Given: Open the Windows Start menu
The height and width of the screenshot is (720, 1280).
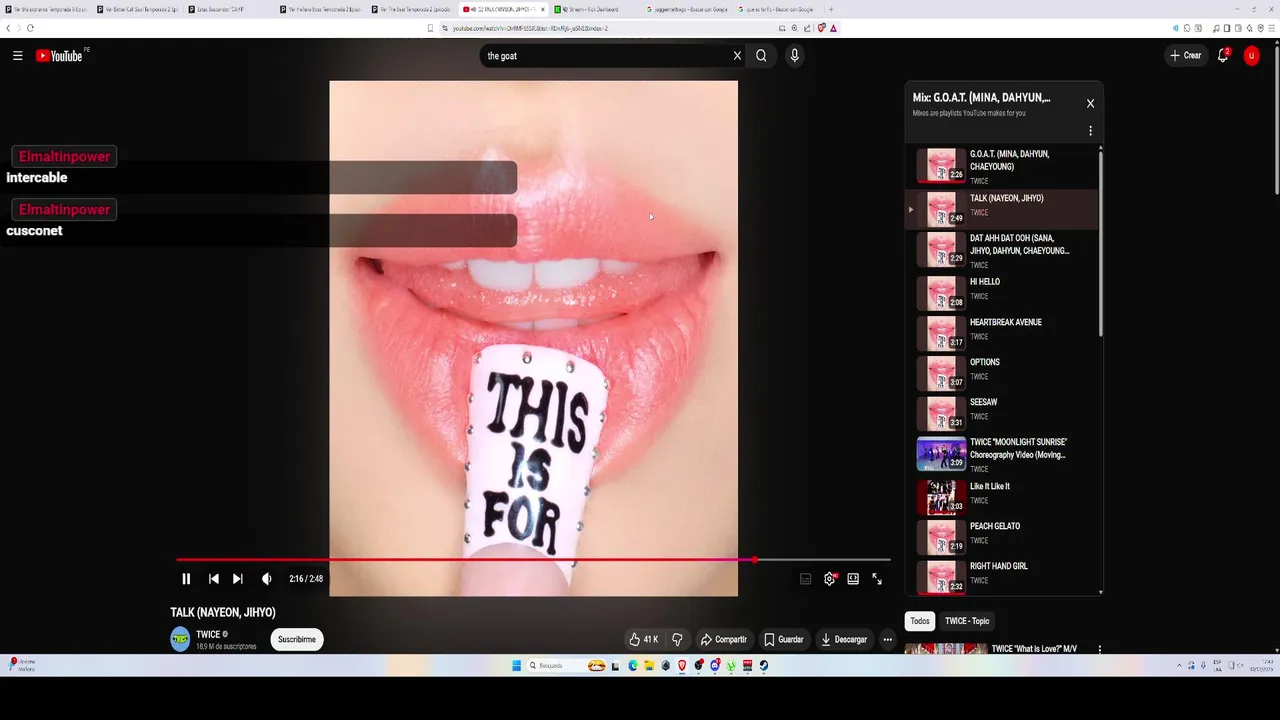Looking at the screenshot, I should (x=517, y=666).
